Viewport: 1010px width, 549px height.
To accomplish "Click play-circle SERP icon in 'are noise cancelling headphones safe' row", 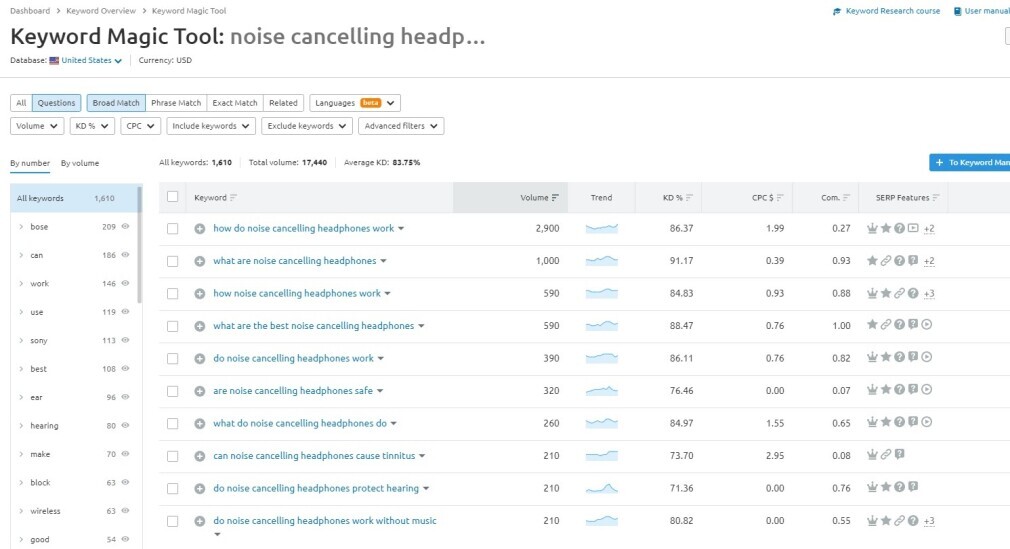I will (x=926, y=390).
